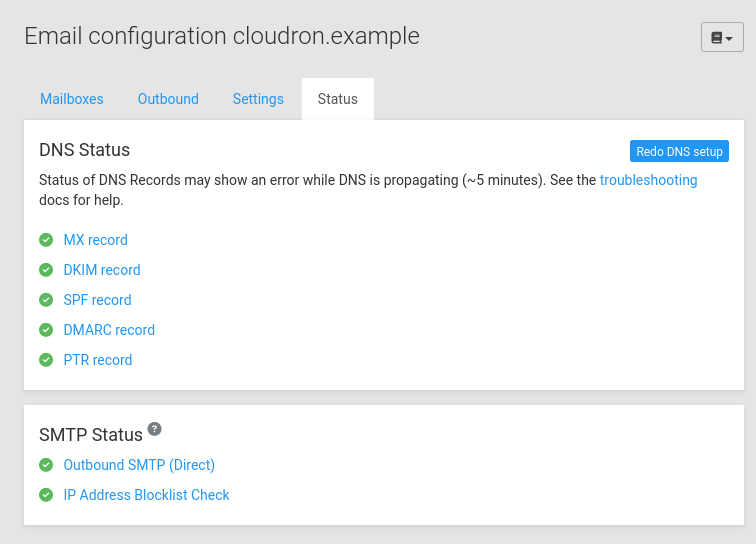
Task: Switch to the Mailboxes tab
Action: click(72, 99)
